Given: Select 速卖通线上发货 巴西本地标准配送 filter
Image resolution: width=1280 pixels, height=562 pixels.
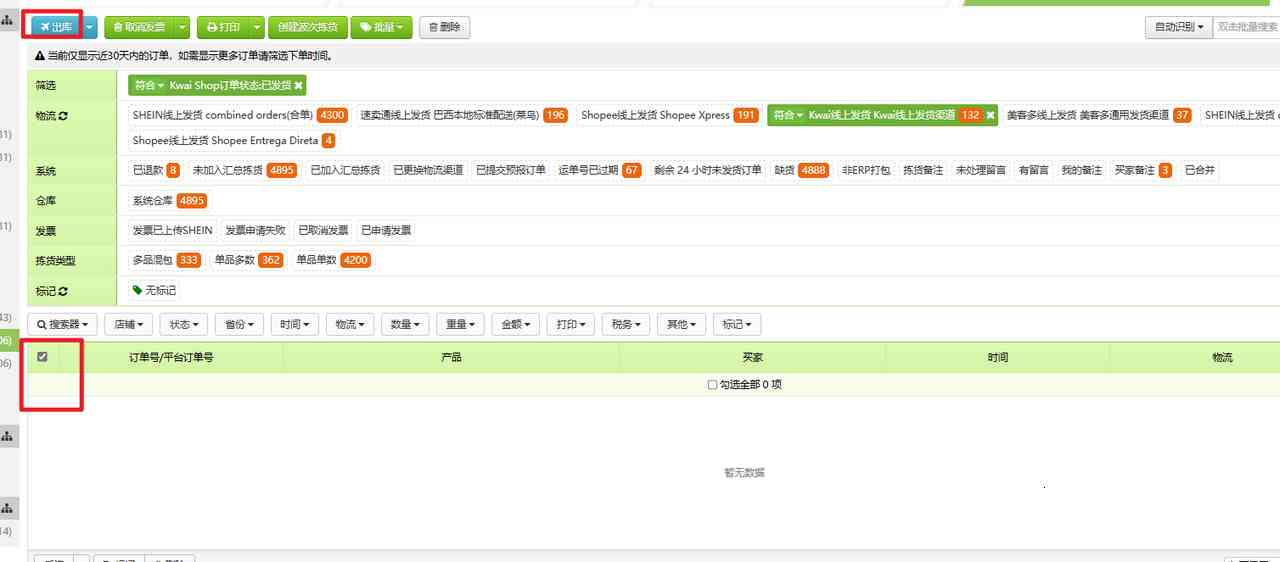Looking at the screenshot, I should click(x=463, y=115).
